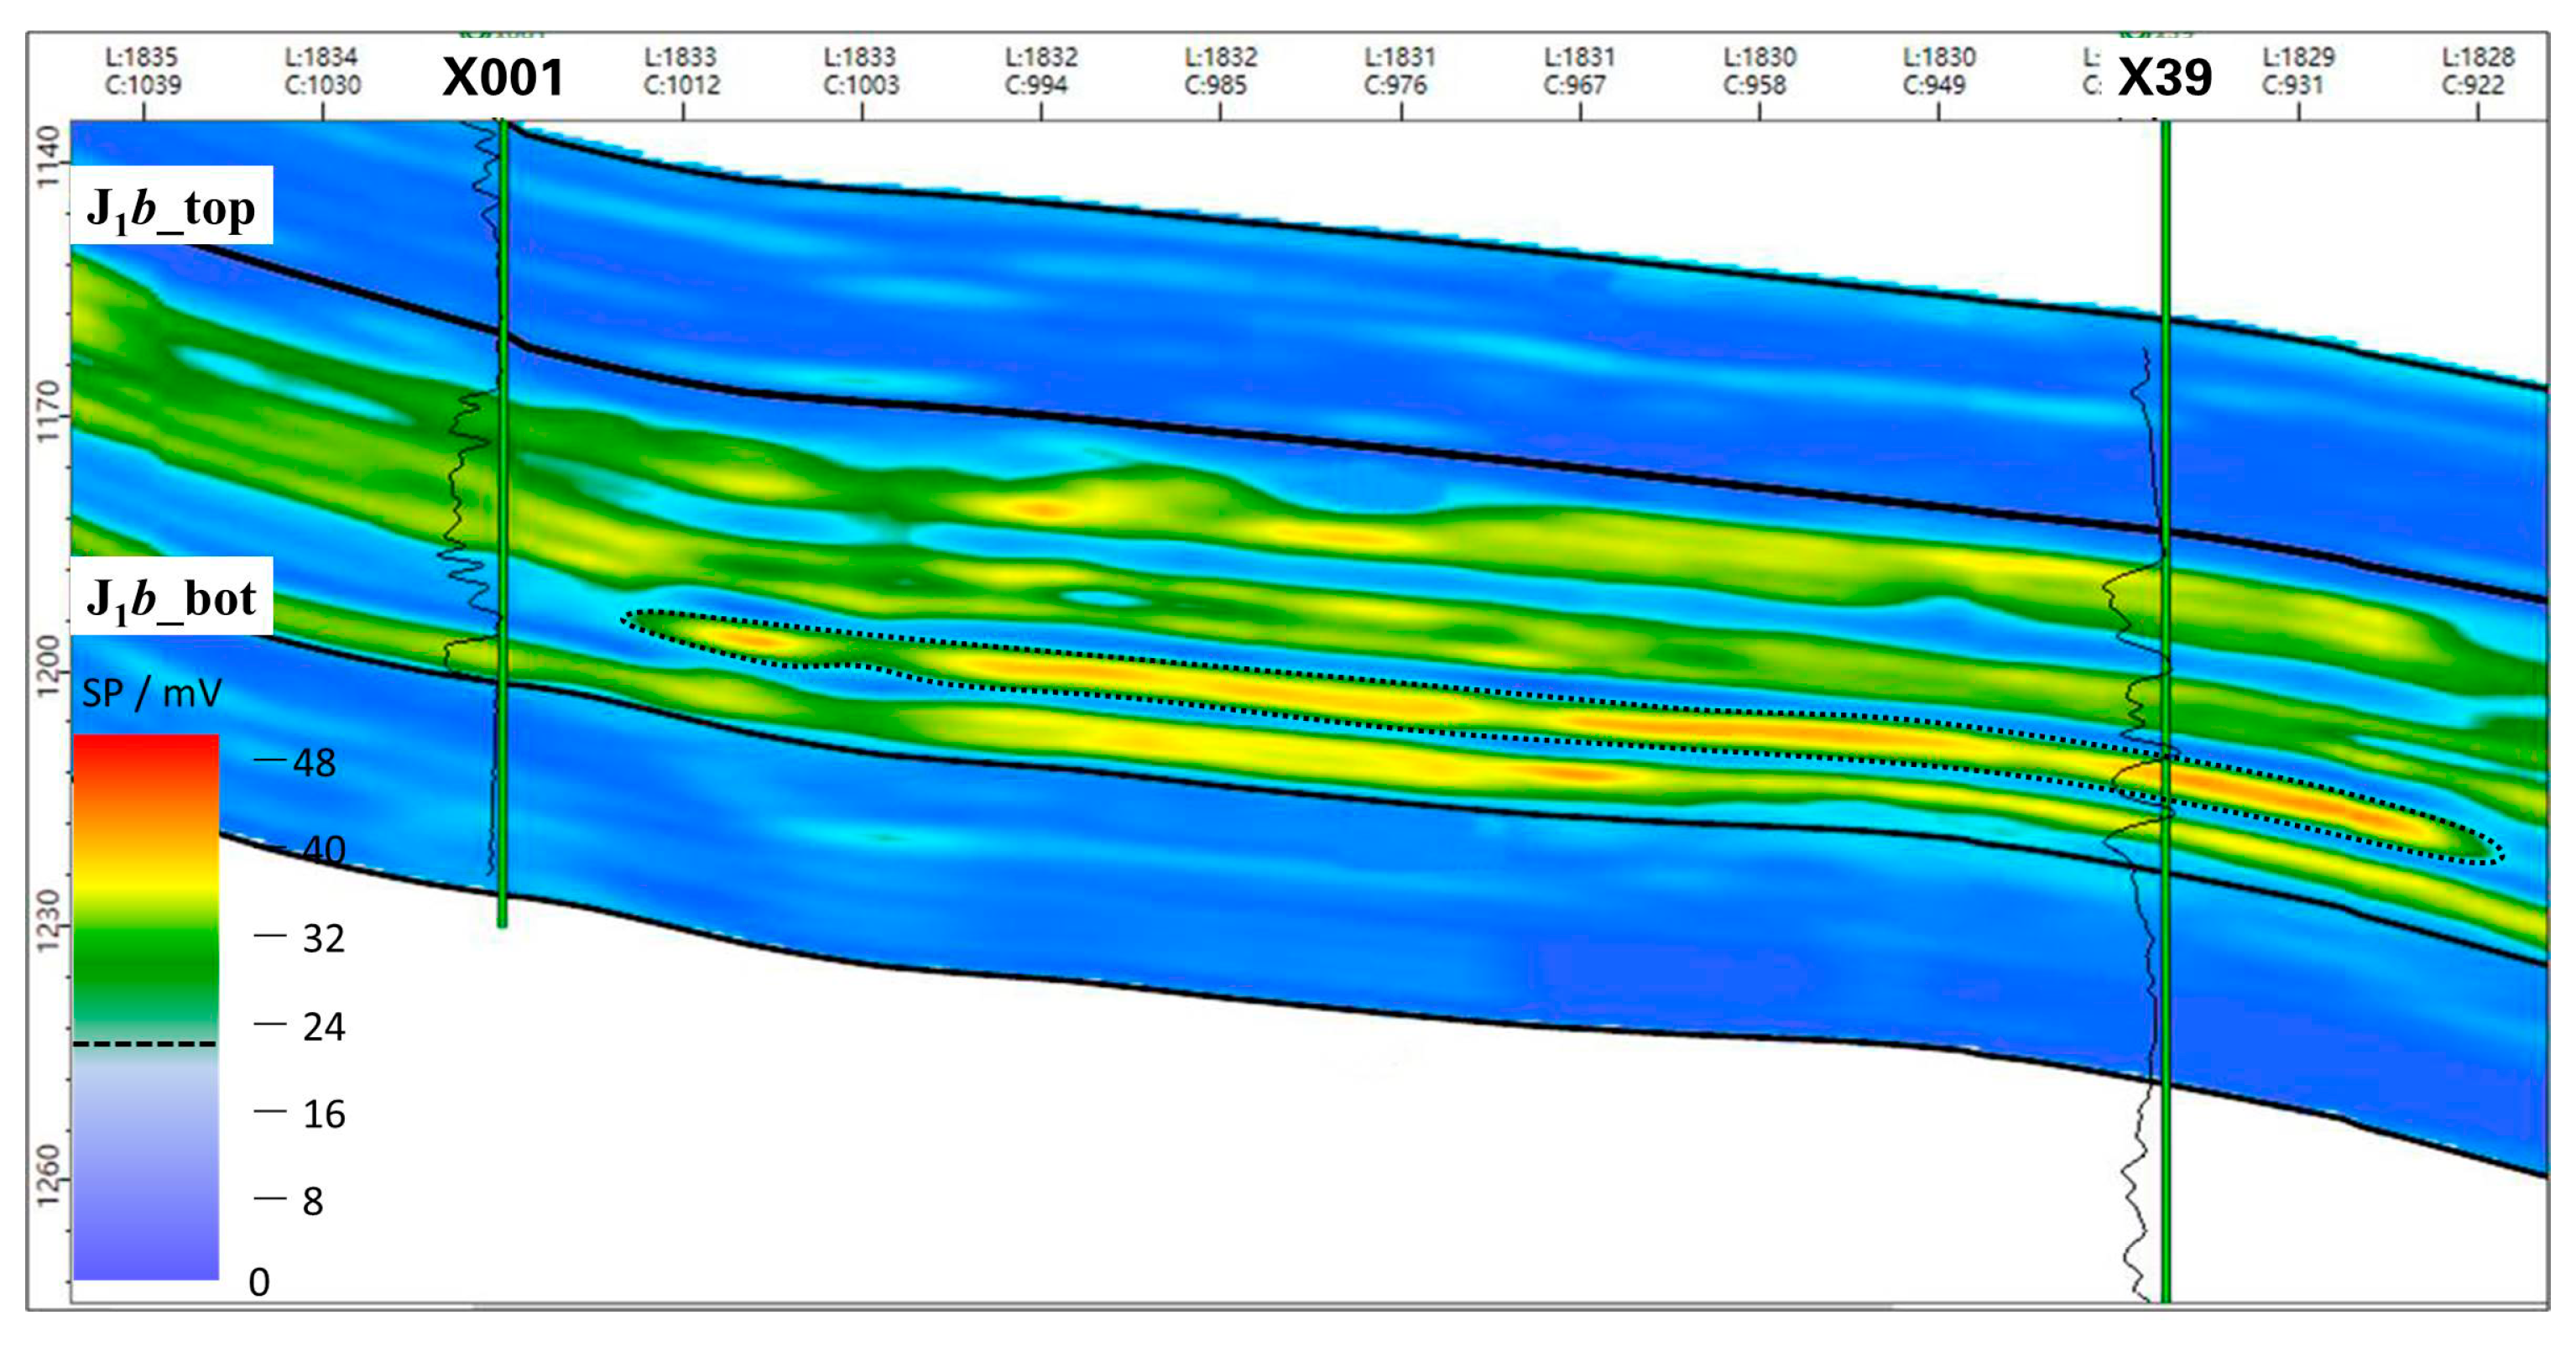Image resolution: width=2576 pixels, height=1352 pixels.
Task: Click the X001 well label
Action: click(503, 78)
